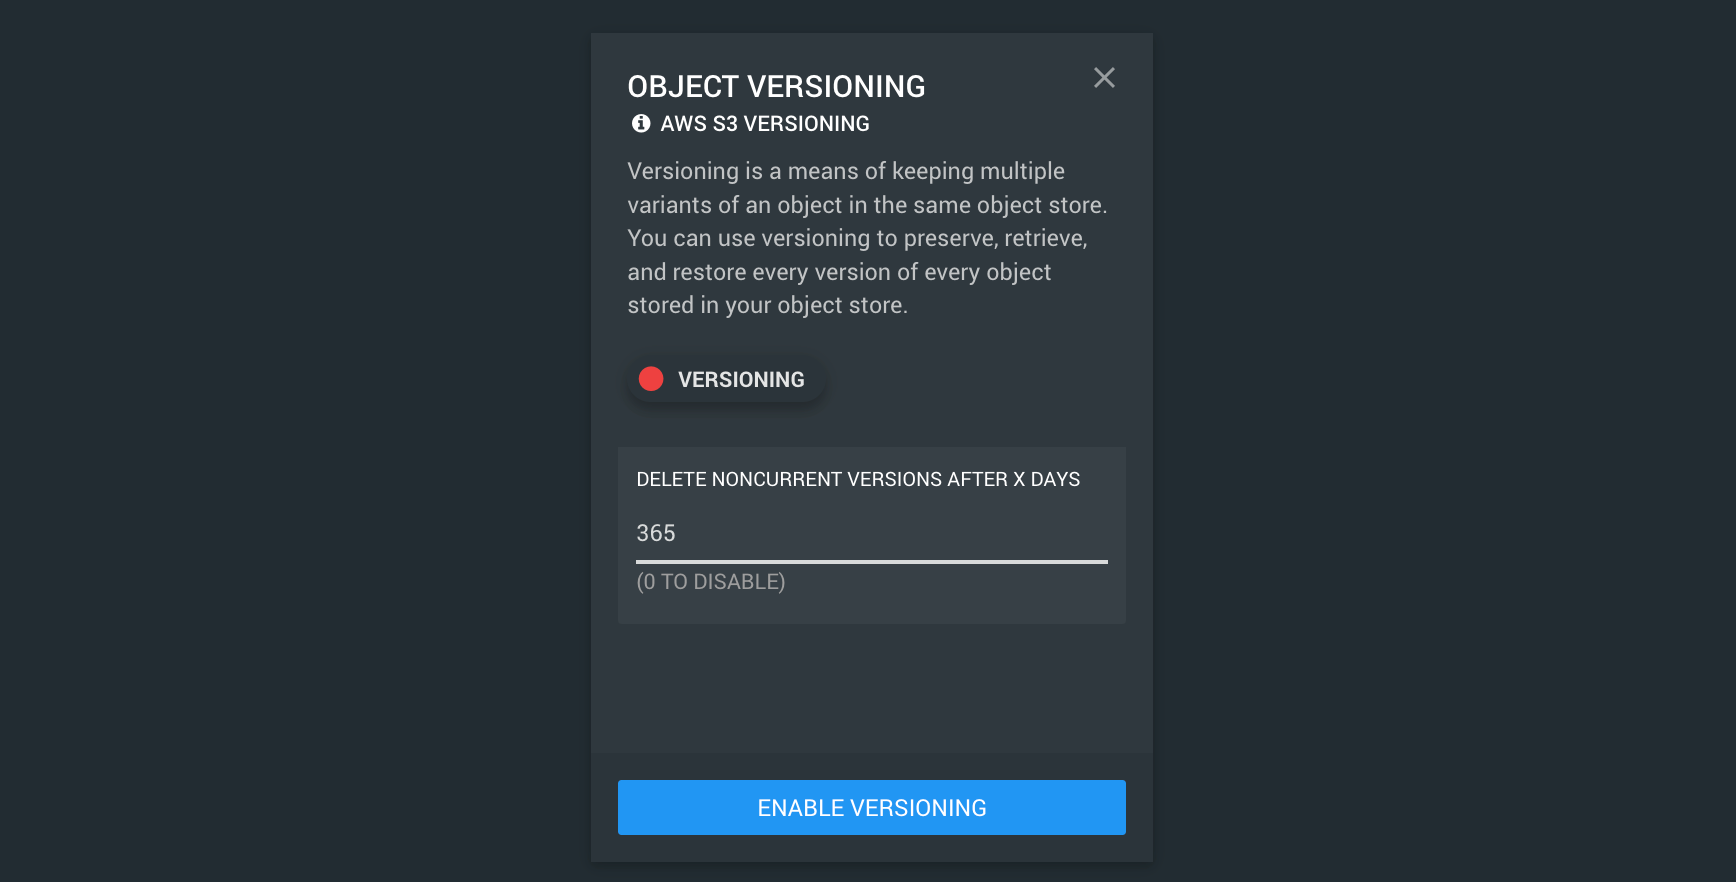Focus the noncurrent versions days field showing 365

[872, 534]
